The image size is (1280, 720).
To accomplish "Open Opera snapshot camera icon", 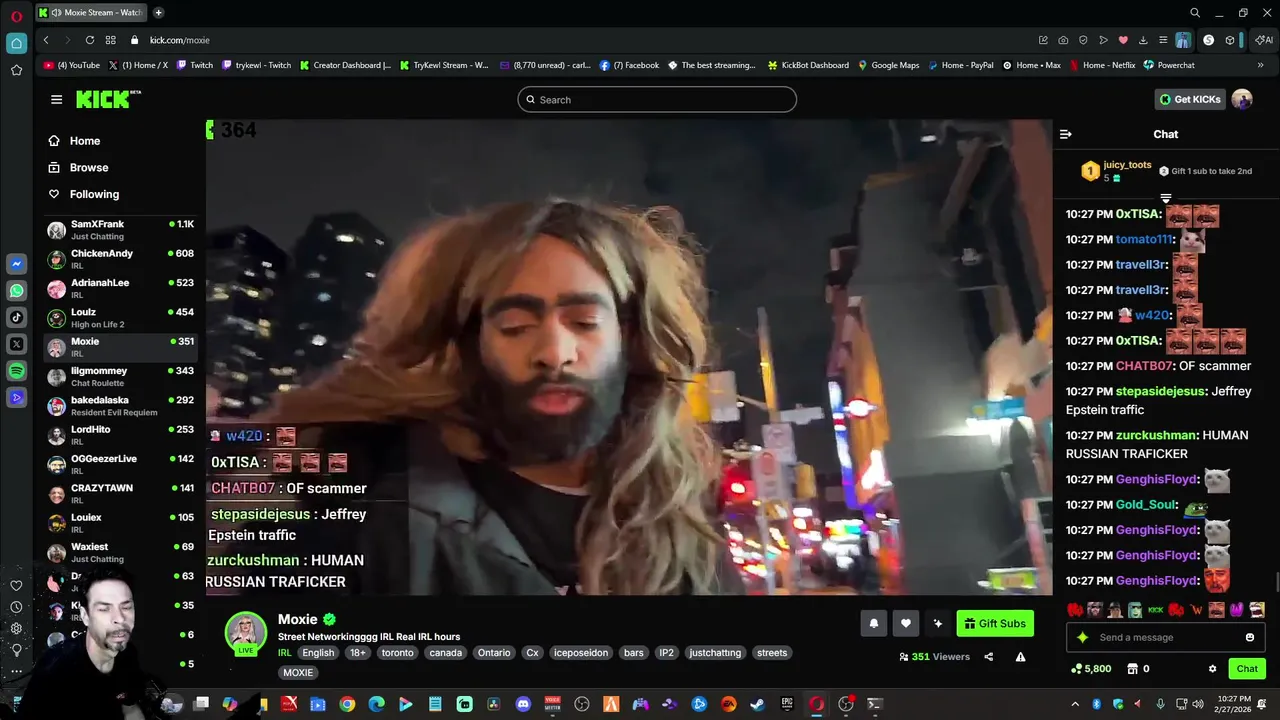I will click(1063, 40).
